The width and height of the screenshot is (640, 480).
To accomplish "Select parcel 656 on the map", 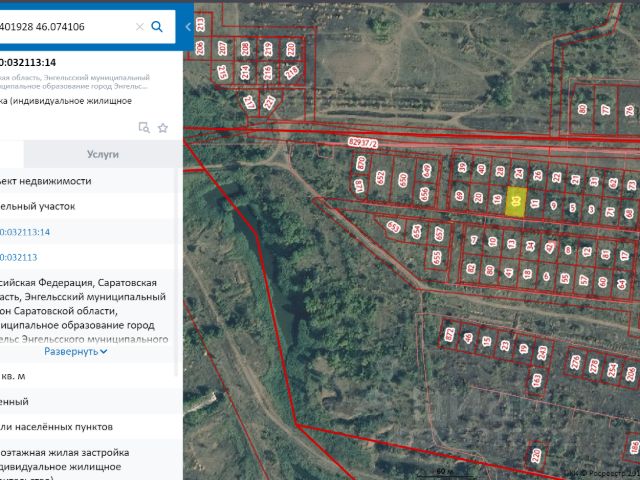I will tap(424, 194).
